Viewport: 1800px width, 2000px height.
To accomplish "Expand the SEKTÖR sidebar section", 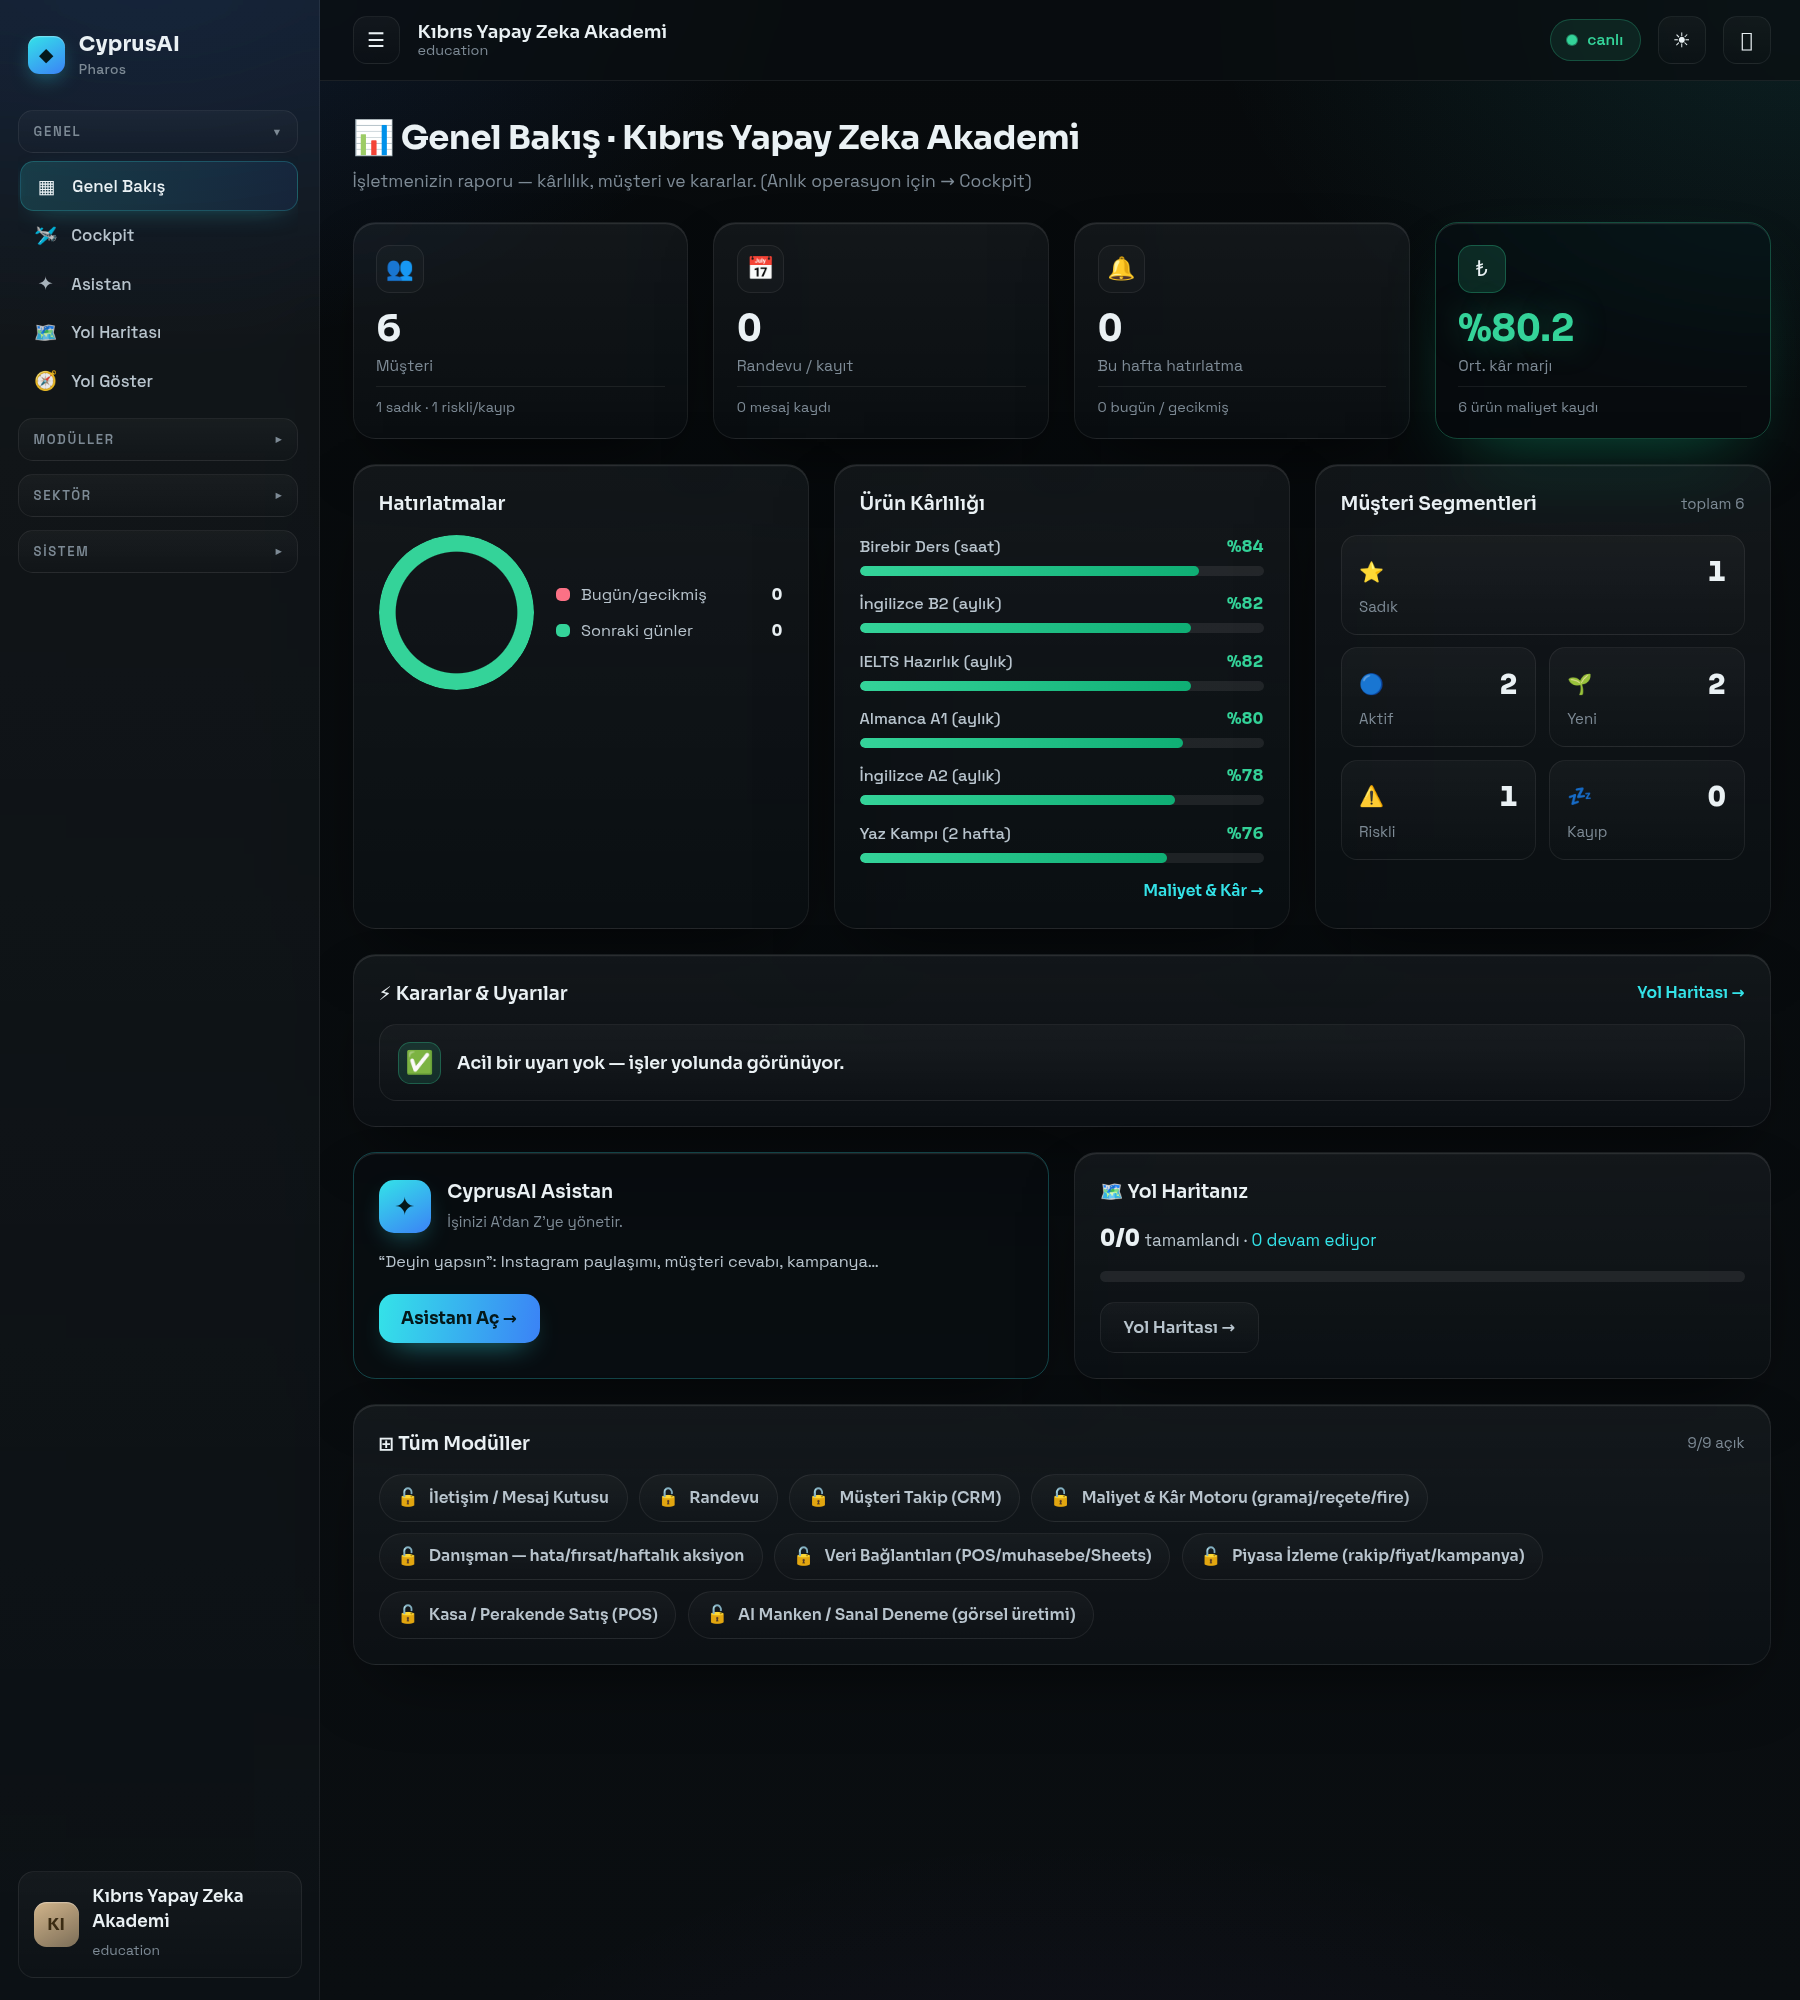I will point(158,495).
